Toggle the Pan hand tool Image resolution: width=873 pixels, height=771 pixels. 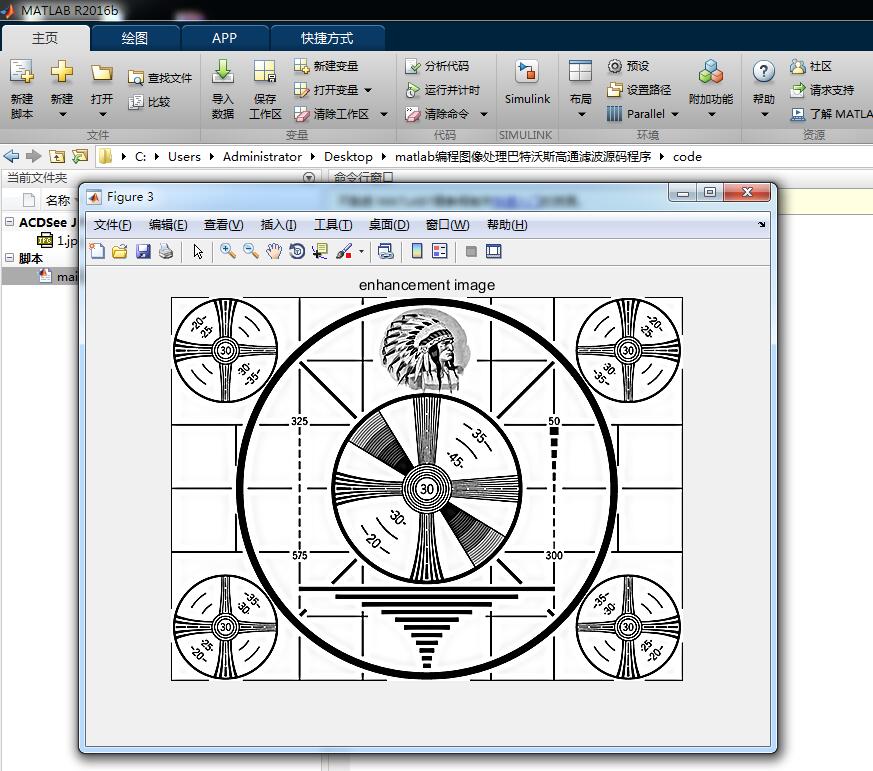tap(273, 252)
